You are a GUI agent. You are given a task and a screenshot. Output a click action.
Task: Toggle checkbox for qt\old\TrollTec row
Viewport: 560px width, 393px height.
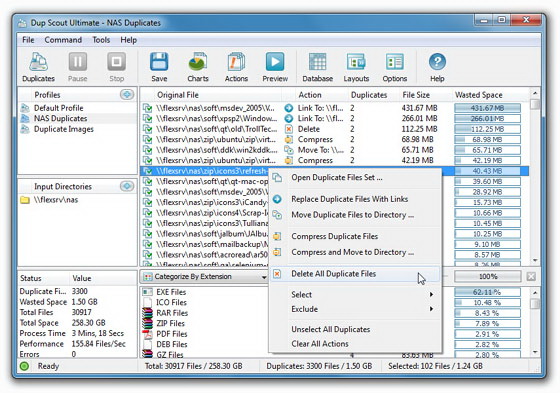click(147, 129)
